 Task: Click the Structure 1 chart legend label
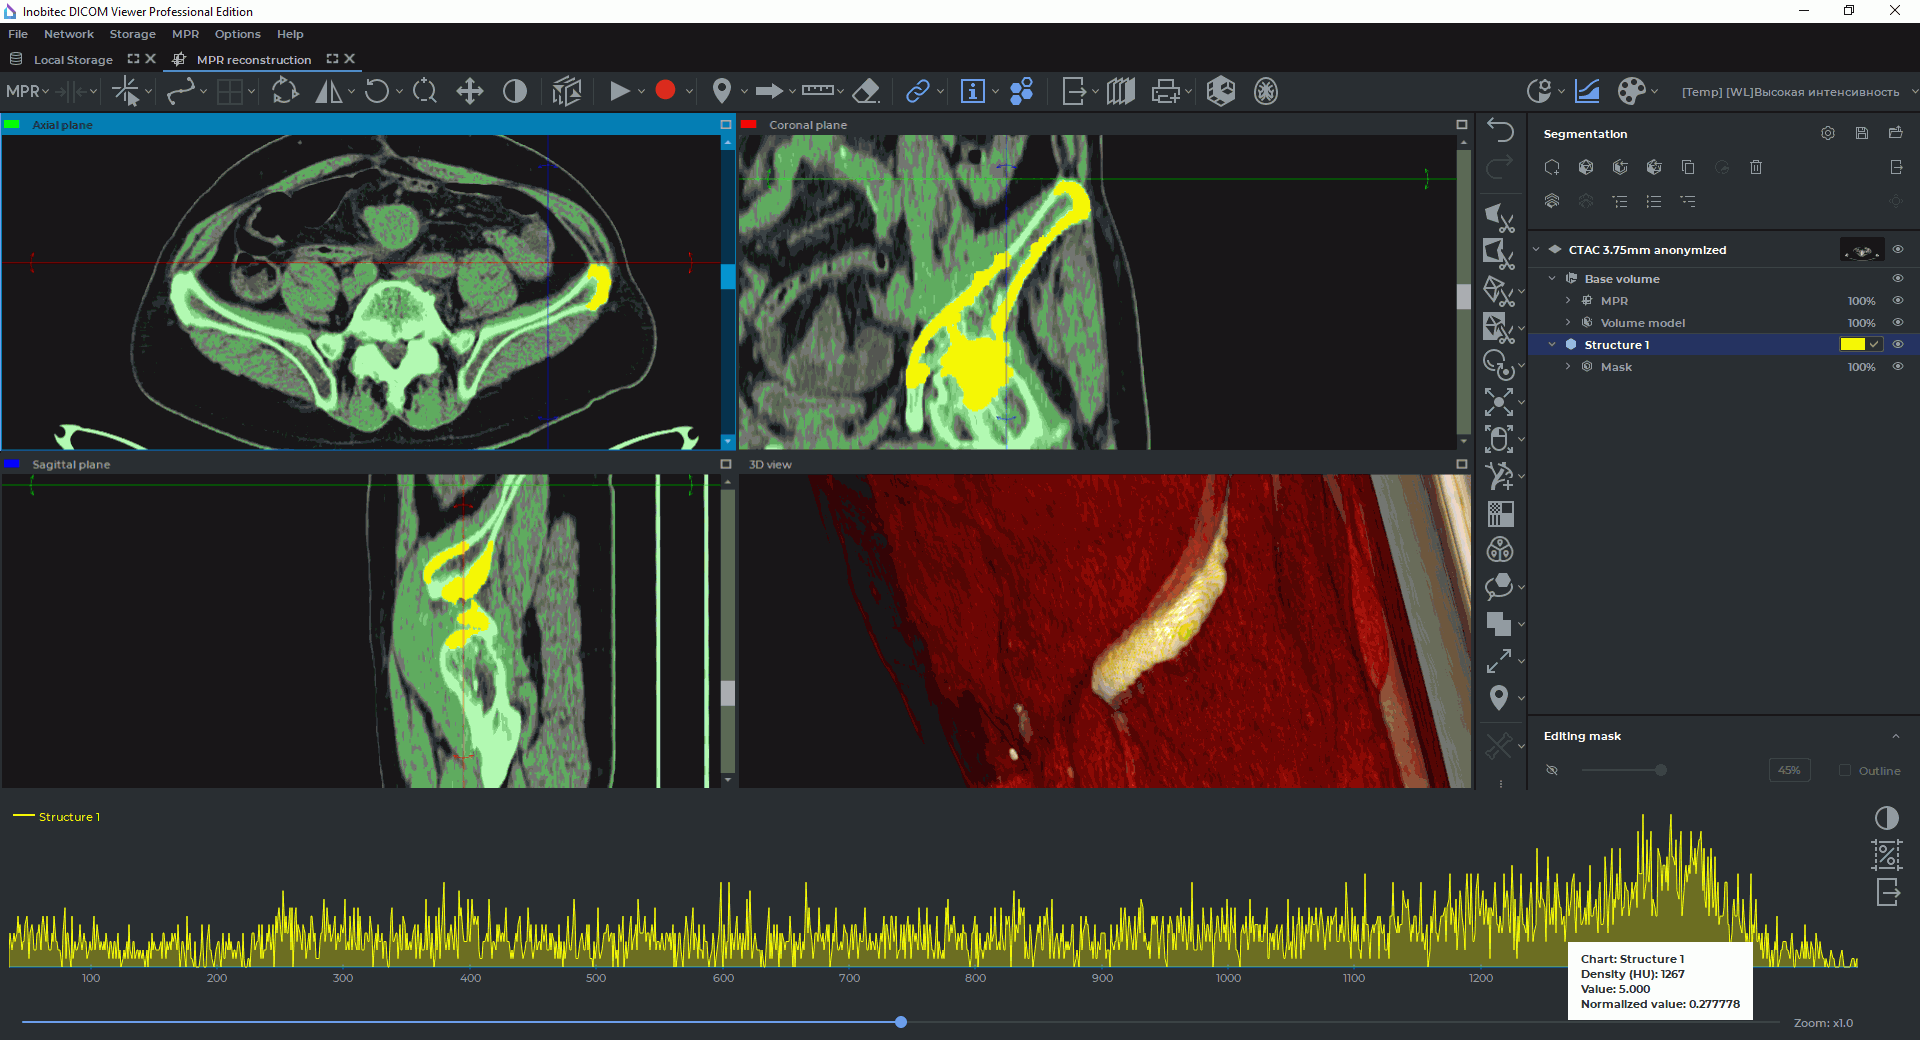69,817
